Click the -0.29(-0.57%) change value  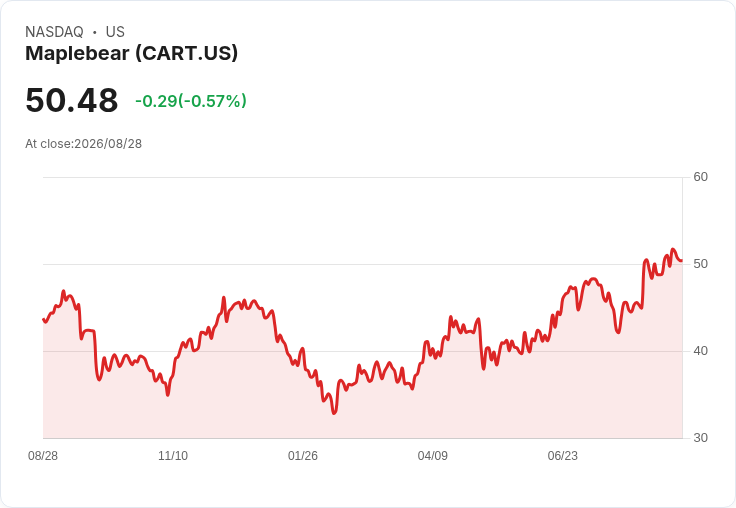click(191, 101)
